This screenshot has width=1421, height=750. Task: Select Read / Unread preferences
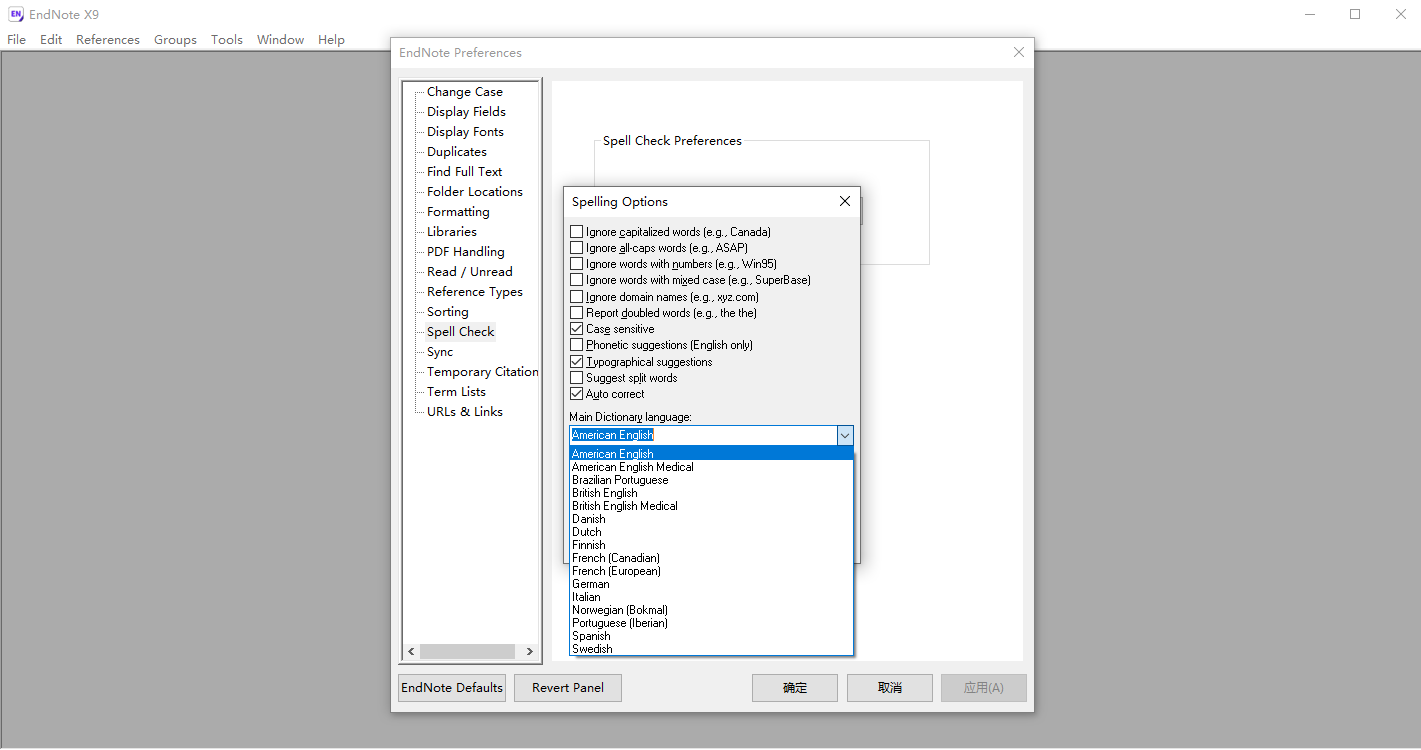[x=470, y=272]
